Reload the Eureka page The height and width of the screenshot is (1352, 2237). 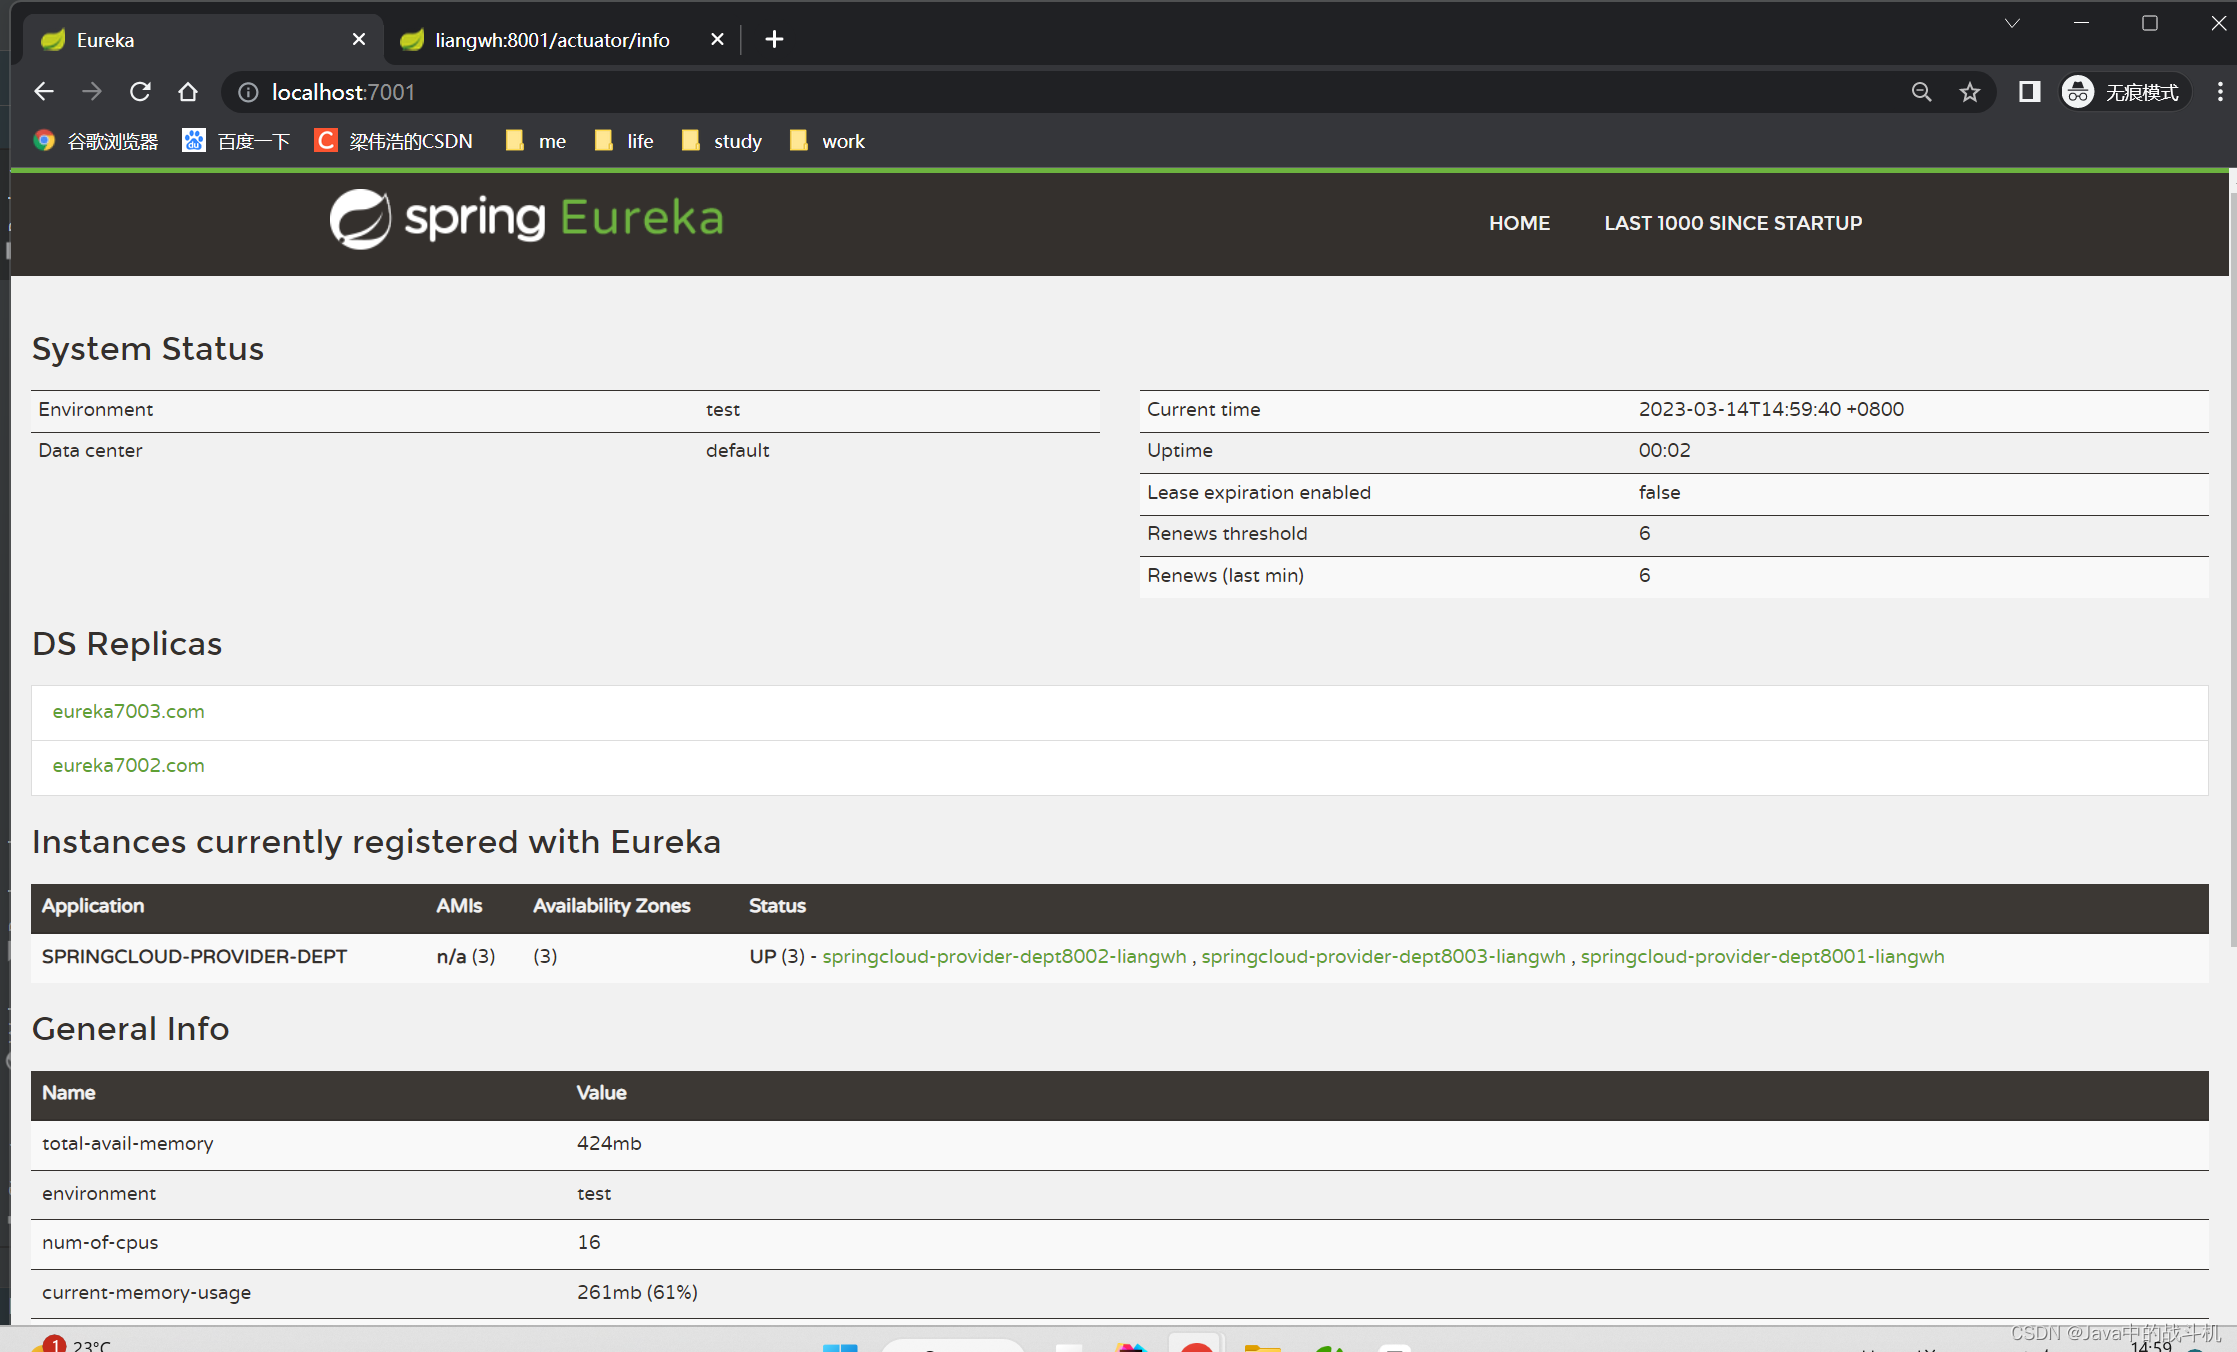(140, 92)
